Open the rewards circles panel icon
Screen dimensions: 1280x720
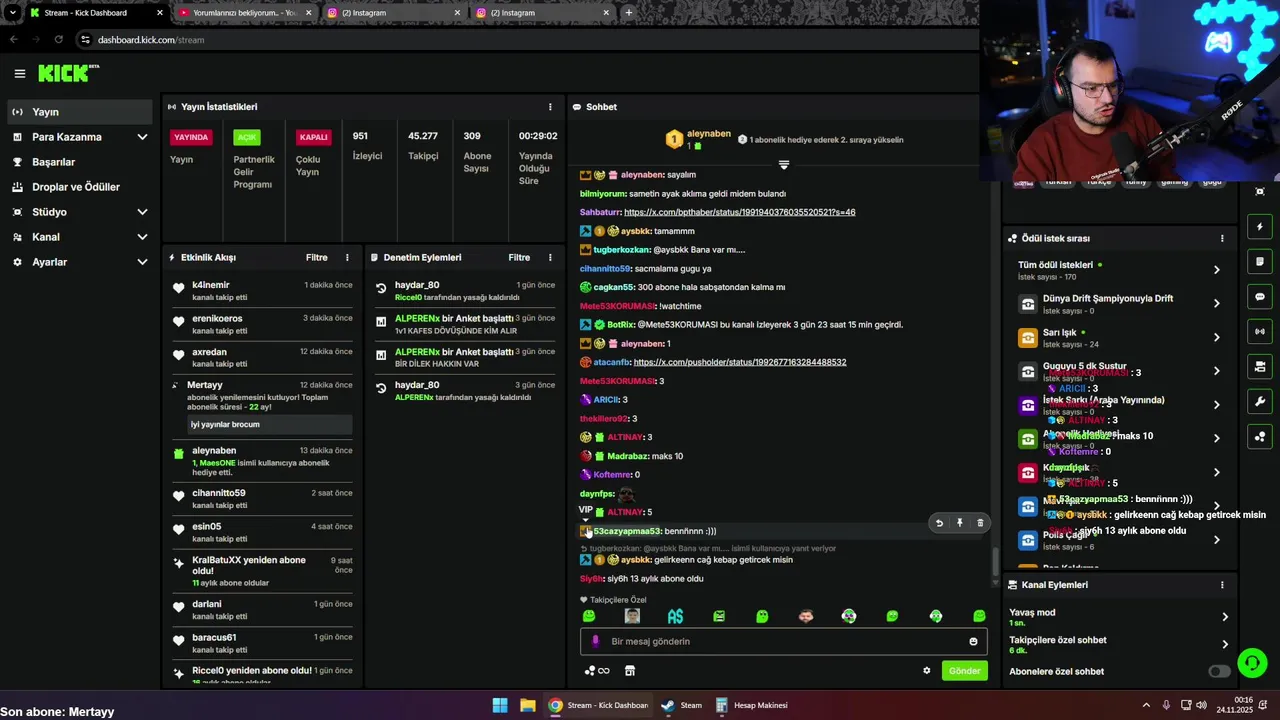[1259, 437]
